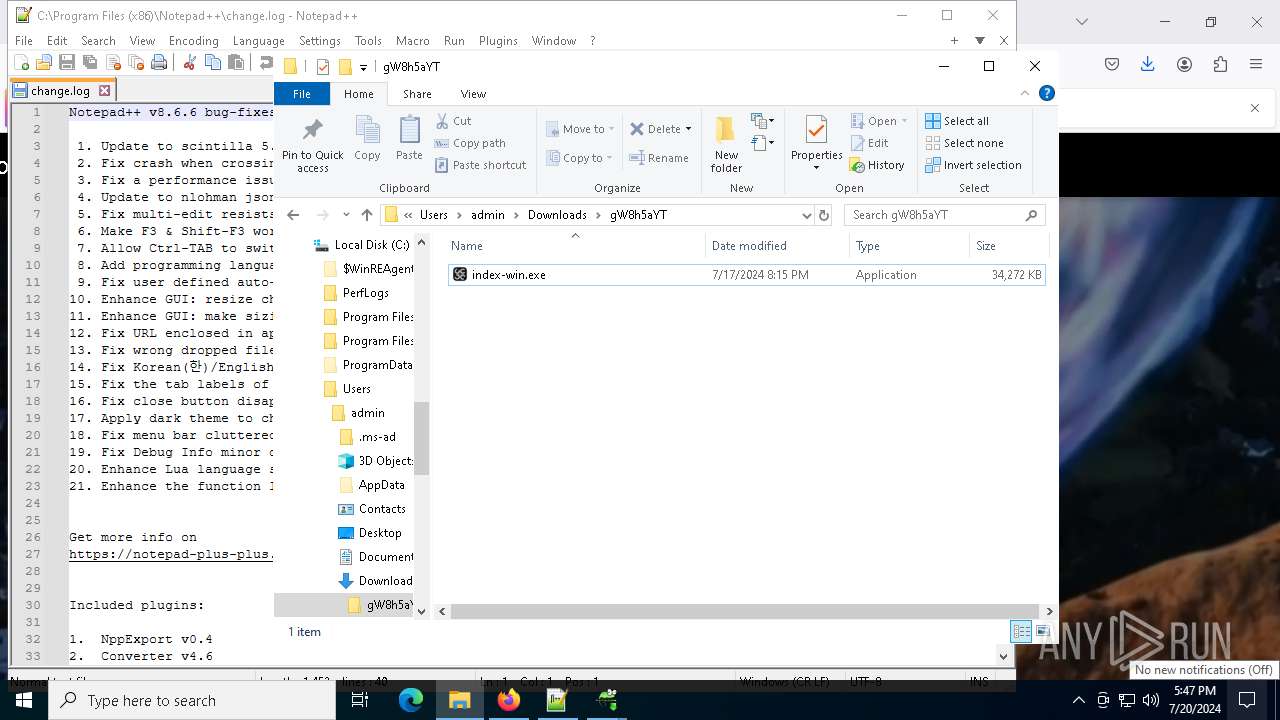Select Contacts in navigation tree
This screenshot has height=720, width=1280.
point(382,509)
